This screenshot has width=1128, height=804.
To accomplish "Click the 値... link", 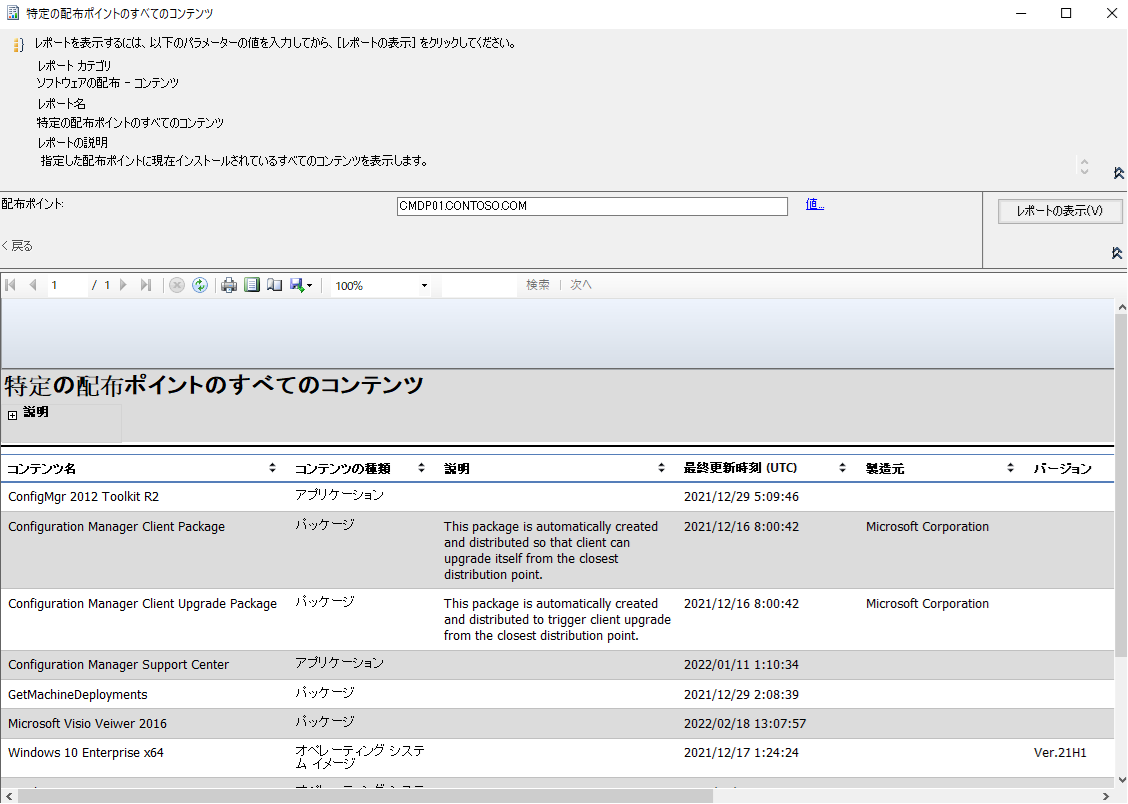I will [814, 204].
